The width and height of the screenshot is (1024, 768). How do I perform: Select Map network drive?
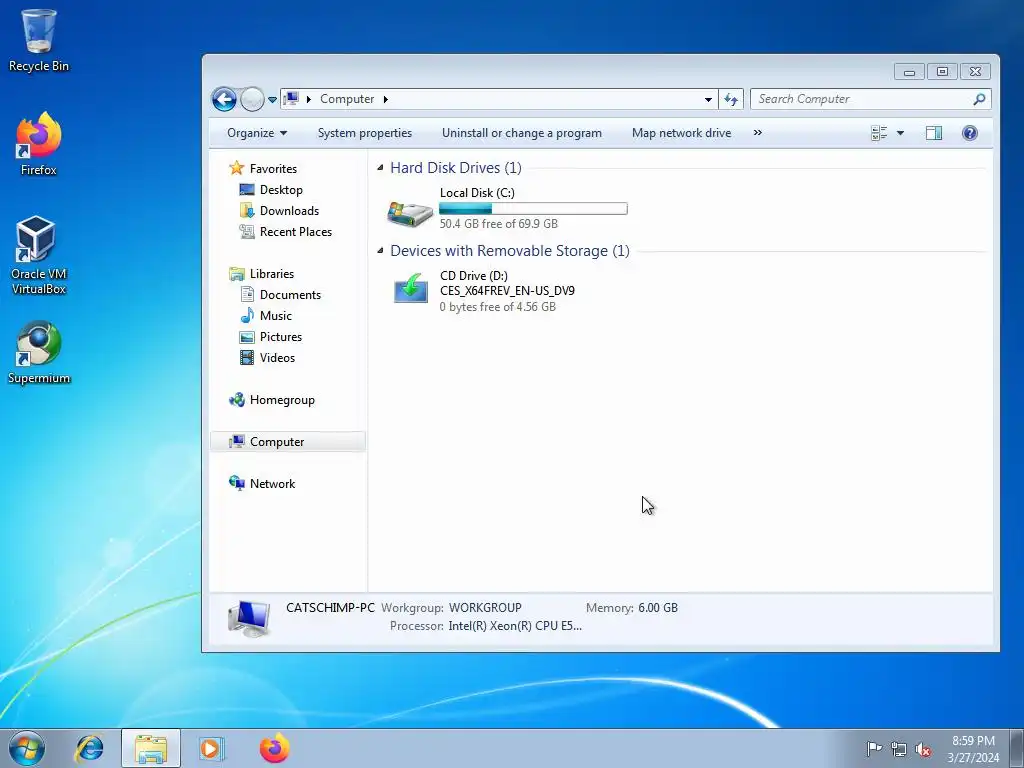click(681, 133)
